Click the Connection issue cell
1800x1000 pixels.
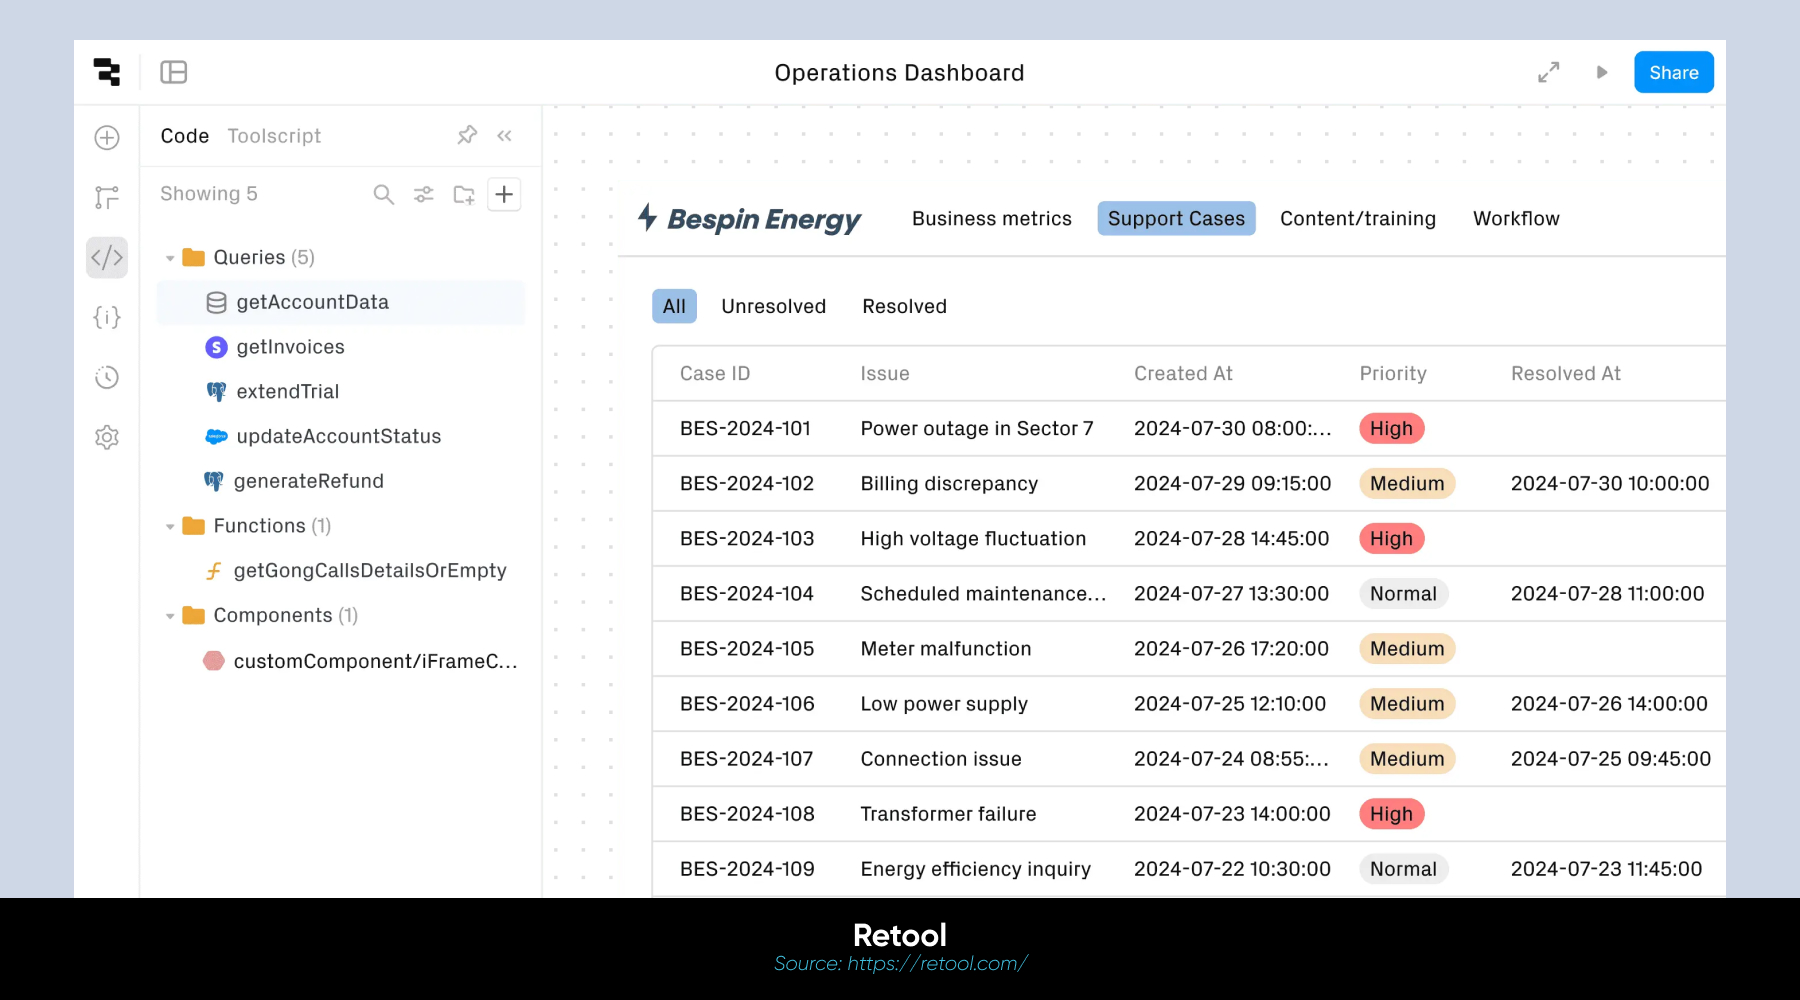pyautogui.click(x=941, y=758)
